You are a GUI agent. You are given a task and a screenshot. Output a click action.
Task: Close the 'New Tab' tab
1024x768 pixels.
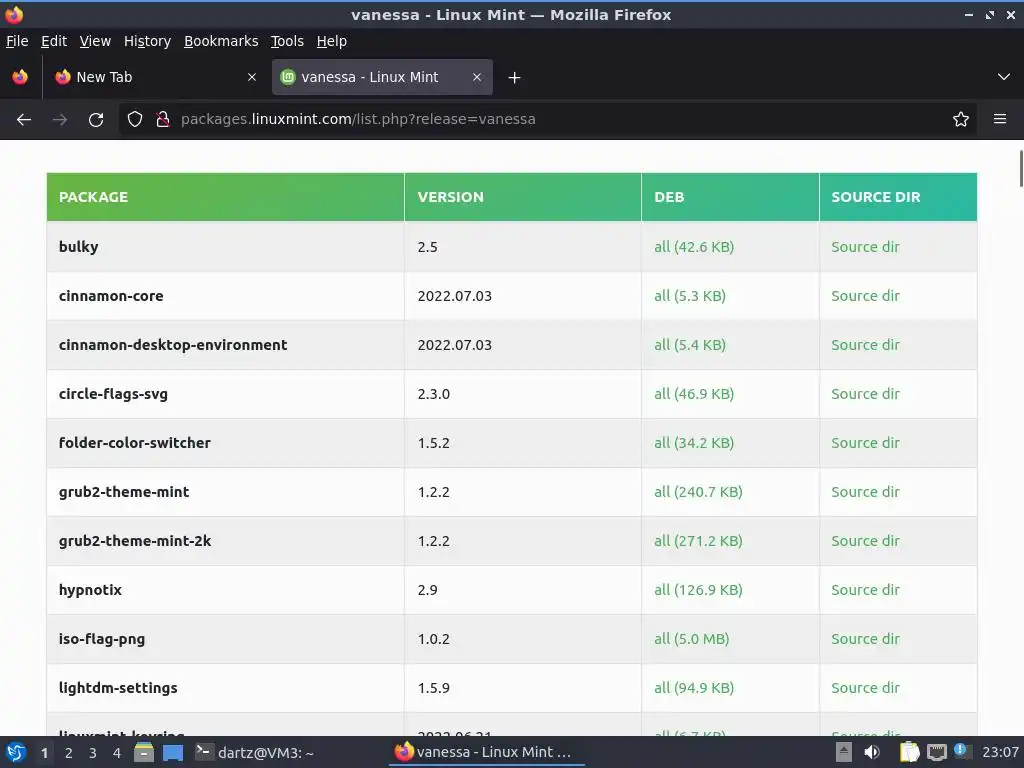coord(252,77)
